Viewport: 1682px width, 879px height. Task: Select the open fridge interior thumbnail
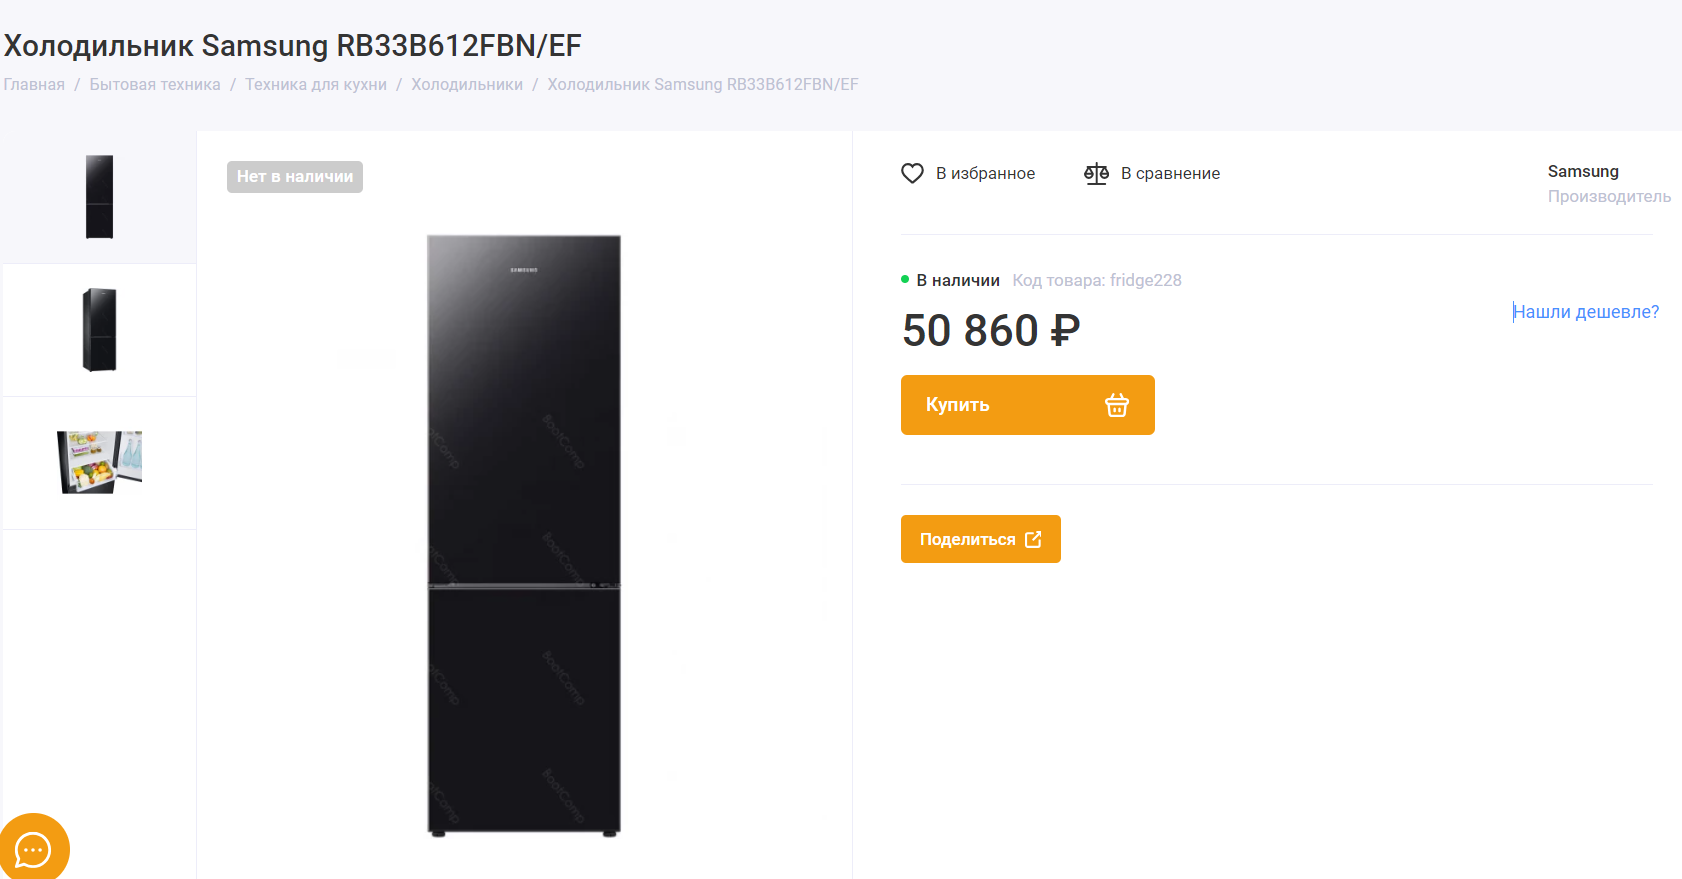(x=99, y=463)
